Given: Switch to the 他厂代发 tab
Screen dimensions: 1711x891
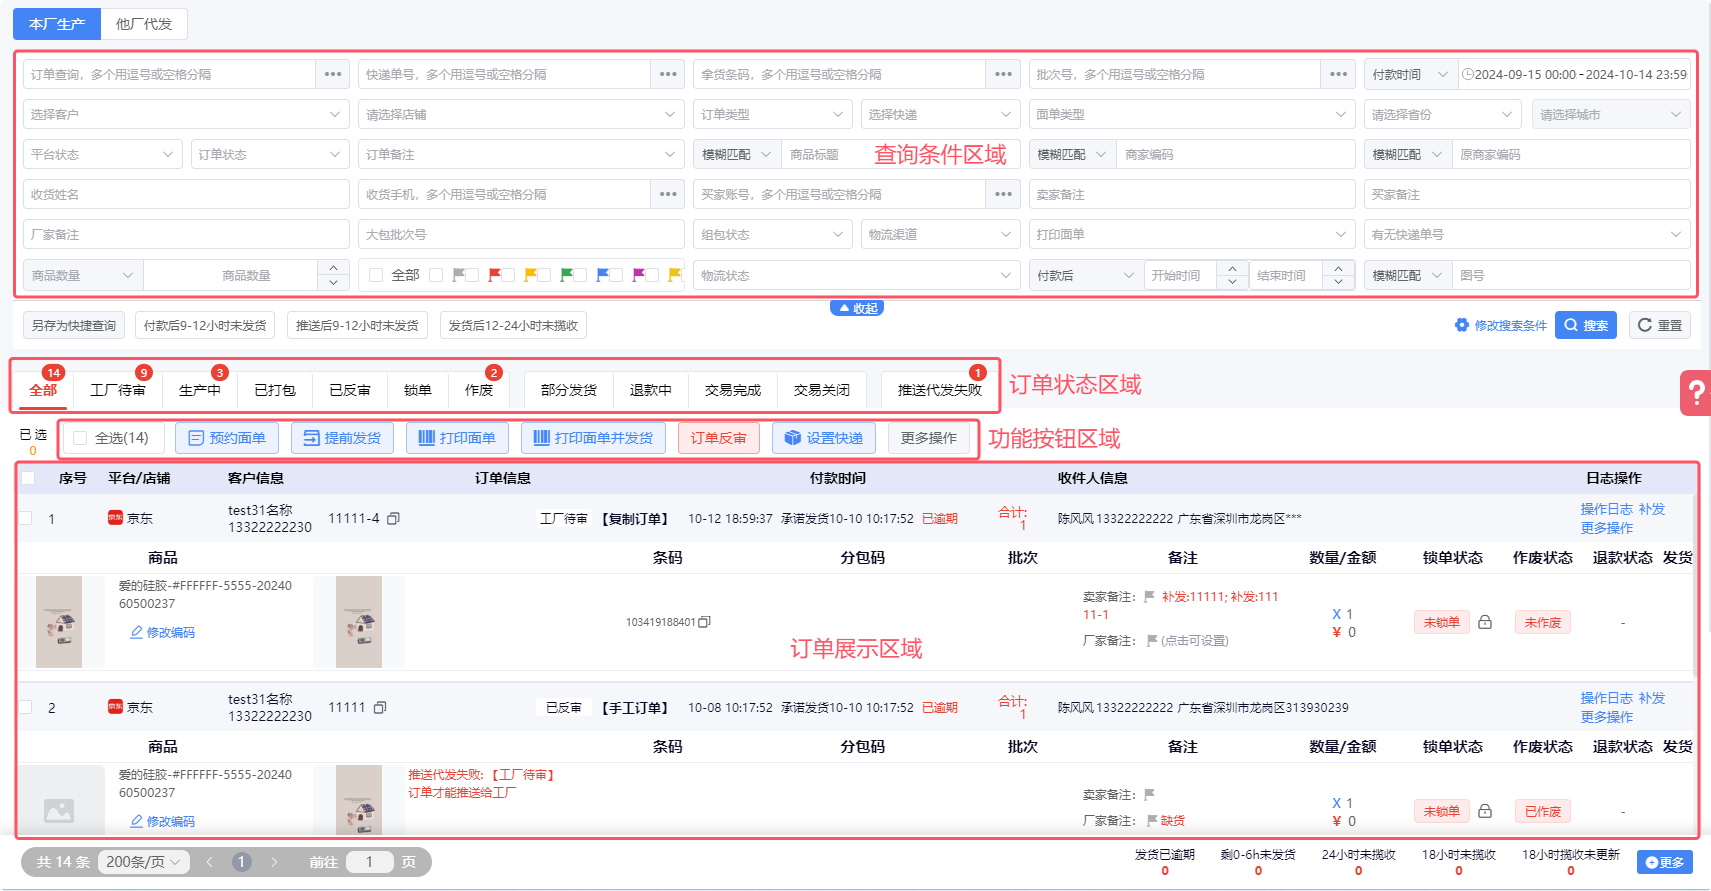Looking at the screenshot, I should 144,24.
